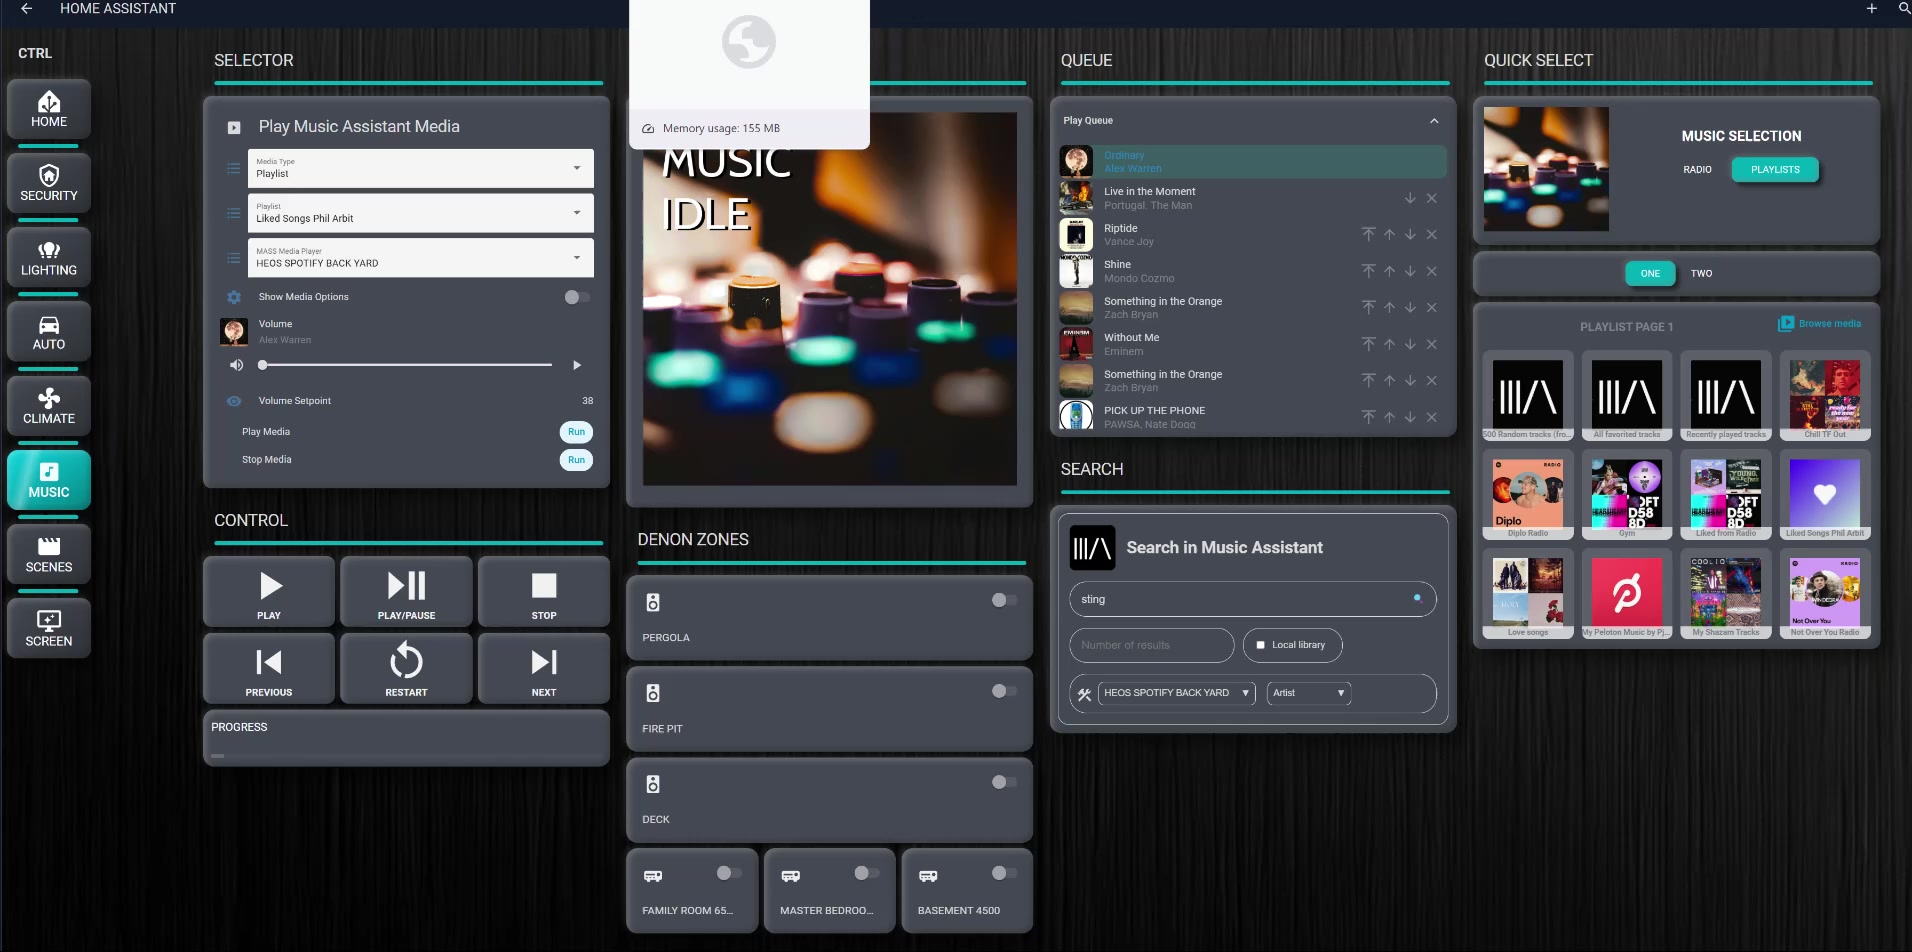Viewport: 1912px width, 952px height.
Task: Open the MASS Media Player dropdown
Action: click(421, 258)
